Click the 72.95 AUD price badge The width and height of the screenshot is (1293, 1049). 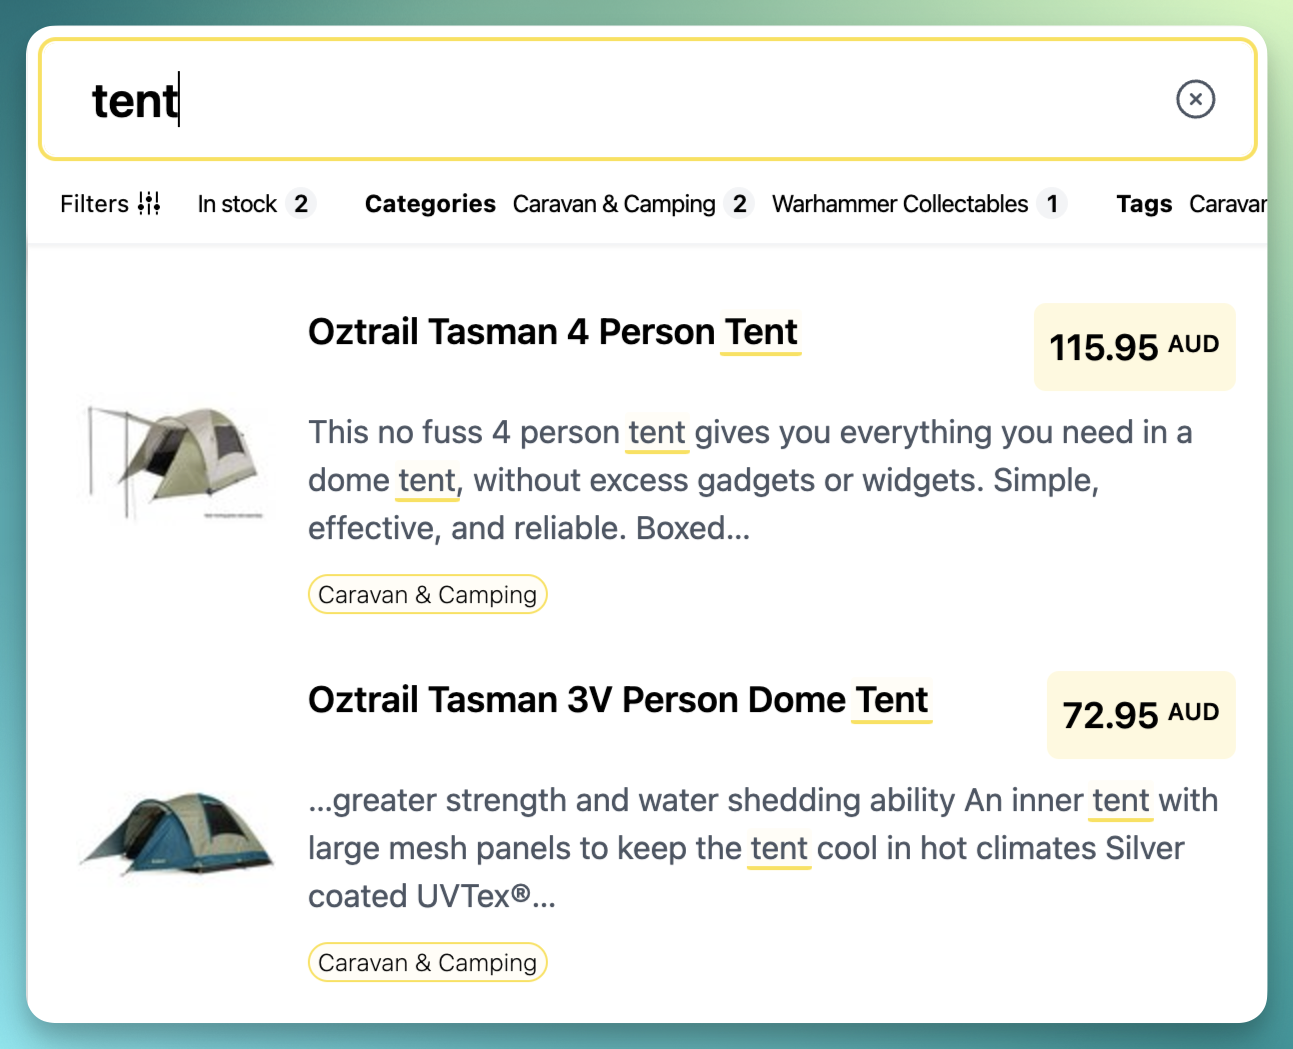click(x=1140, y=715)
